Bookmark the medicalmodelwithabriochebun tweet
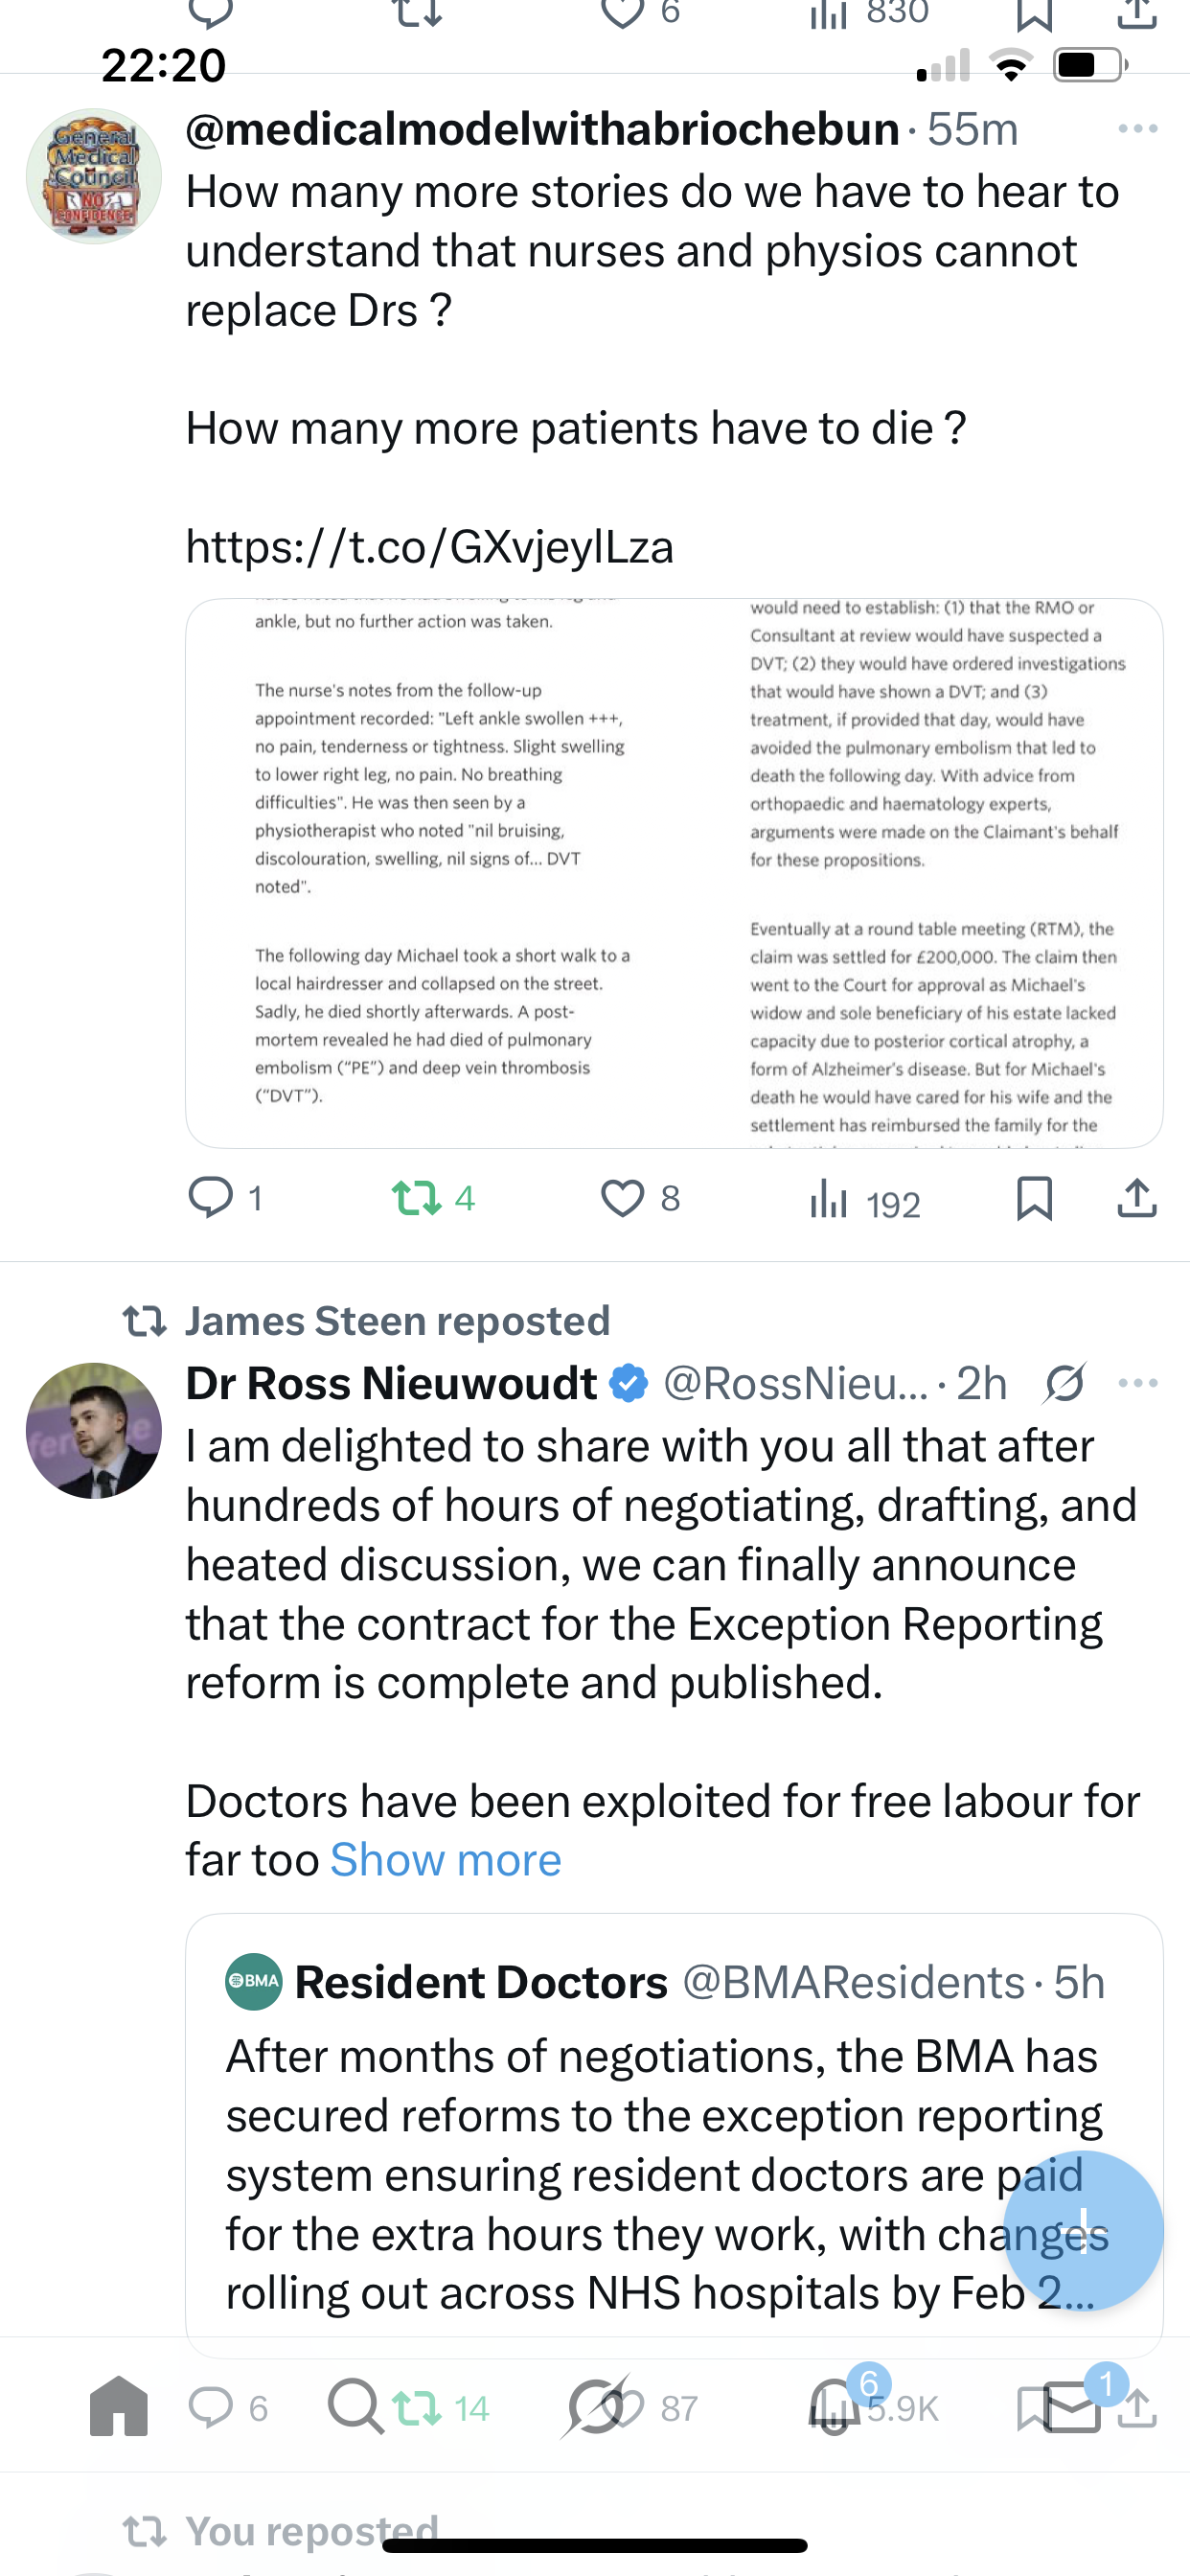 coord(1034,1198)
